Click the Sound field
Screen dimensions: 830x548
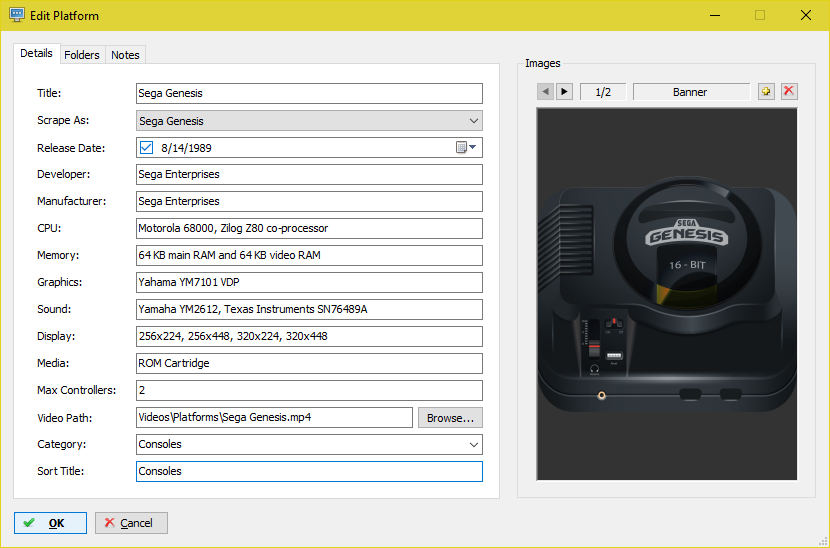pyautogui.click(x=309, y=309)
